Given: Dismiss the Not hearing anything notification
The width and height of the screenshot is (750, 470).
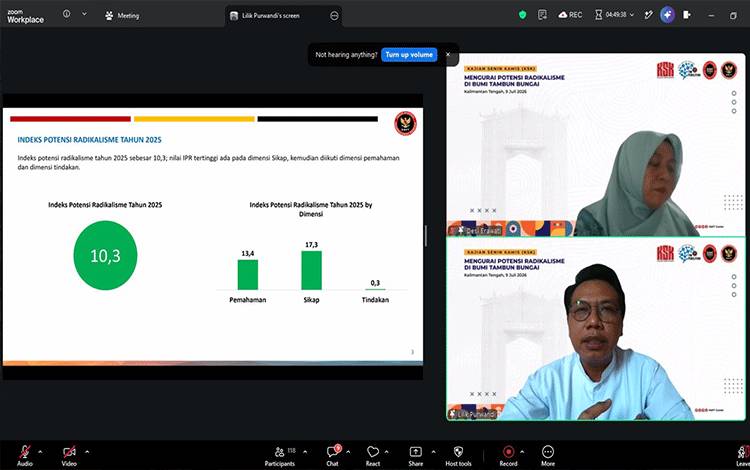Looking at the screenshot, I should pos(448,55).
